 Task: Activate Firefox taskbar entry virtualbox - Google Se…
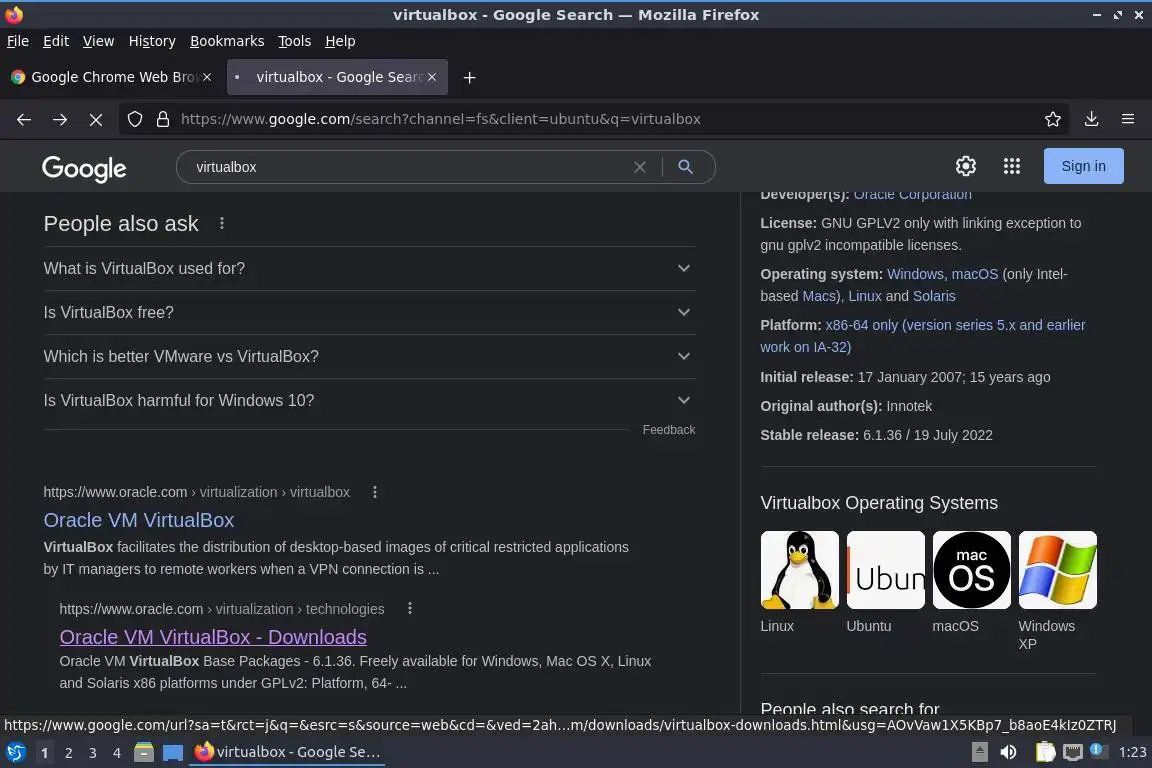click(x=287, y=752)
